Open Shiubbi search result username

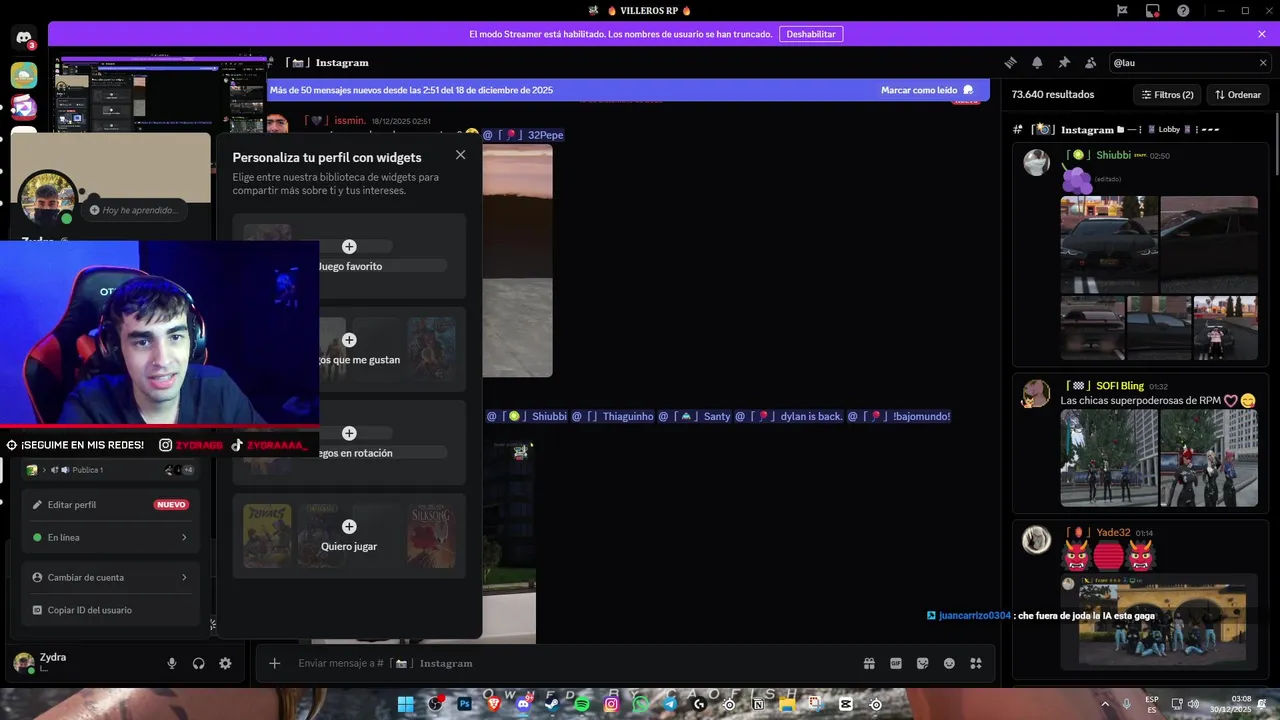tap(1113, 155)
